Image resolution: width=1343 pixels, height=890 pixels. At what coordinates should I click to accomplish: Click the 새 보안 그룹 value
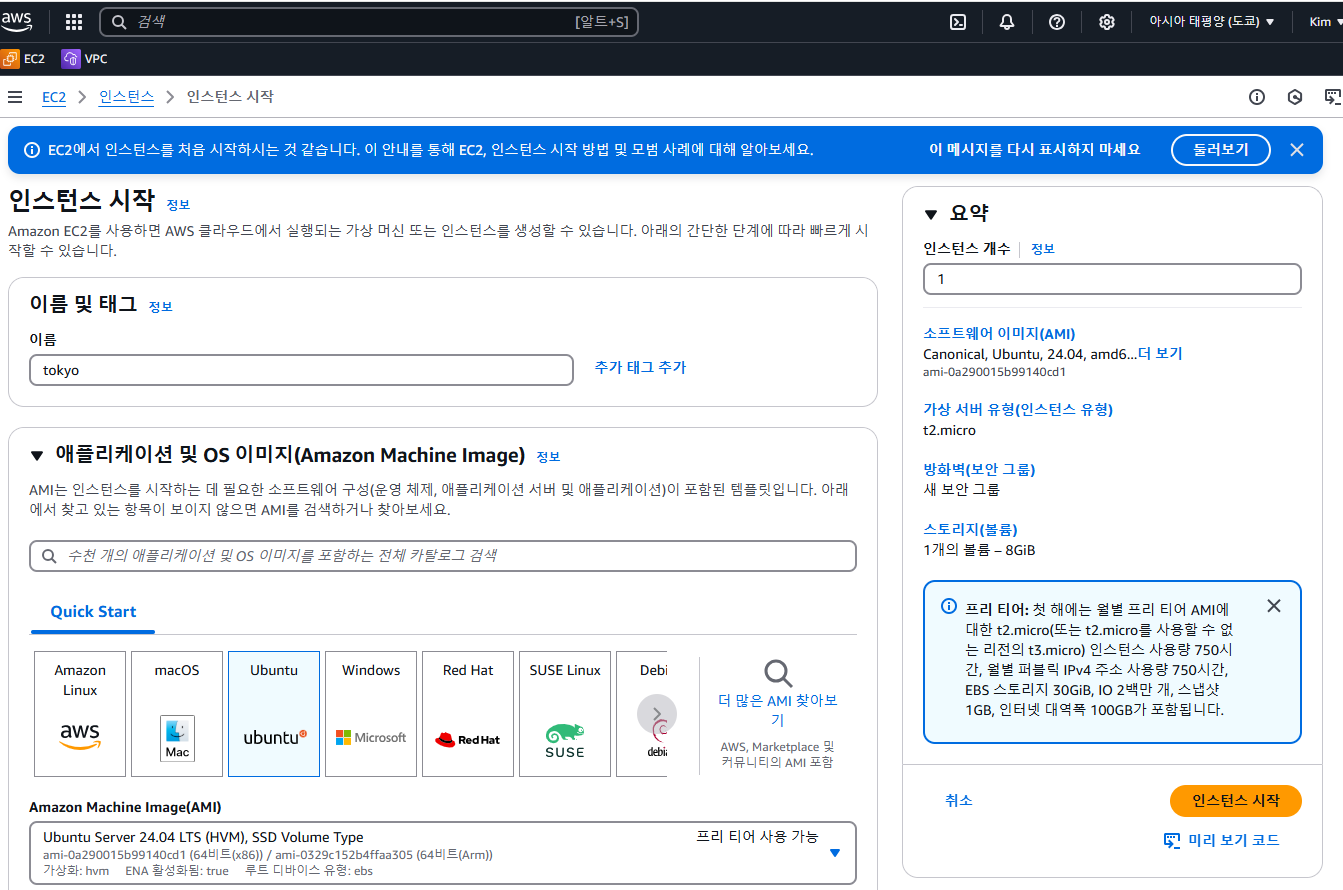point(961,490)
